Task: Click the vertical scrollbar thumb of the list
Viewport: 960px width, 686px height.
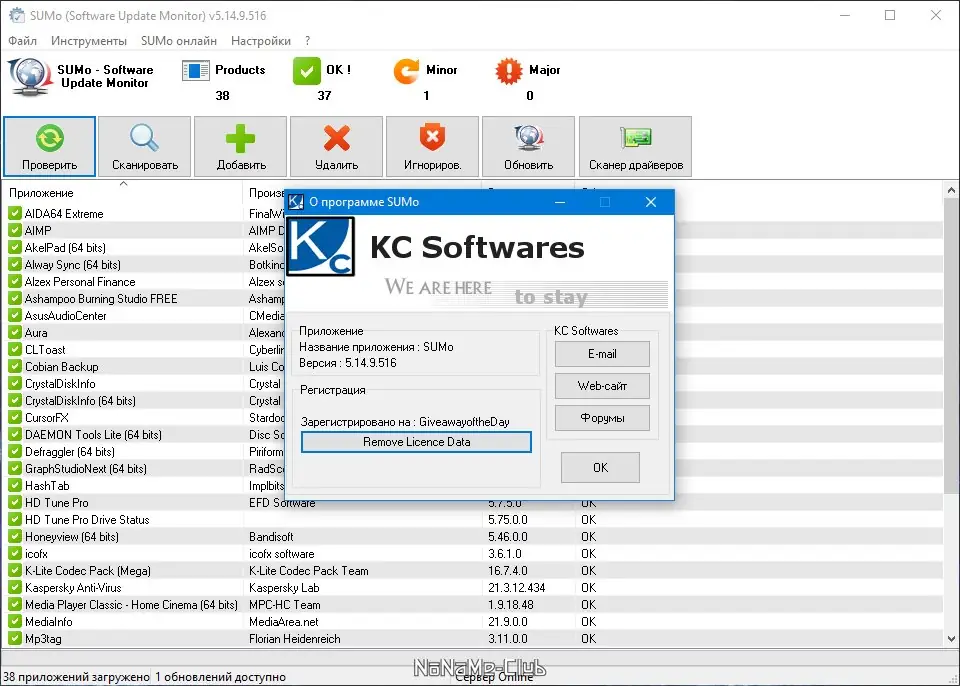Action: 951,346
